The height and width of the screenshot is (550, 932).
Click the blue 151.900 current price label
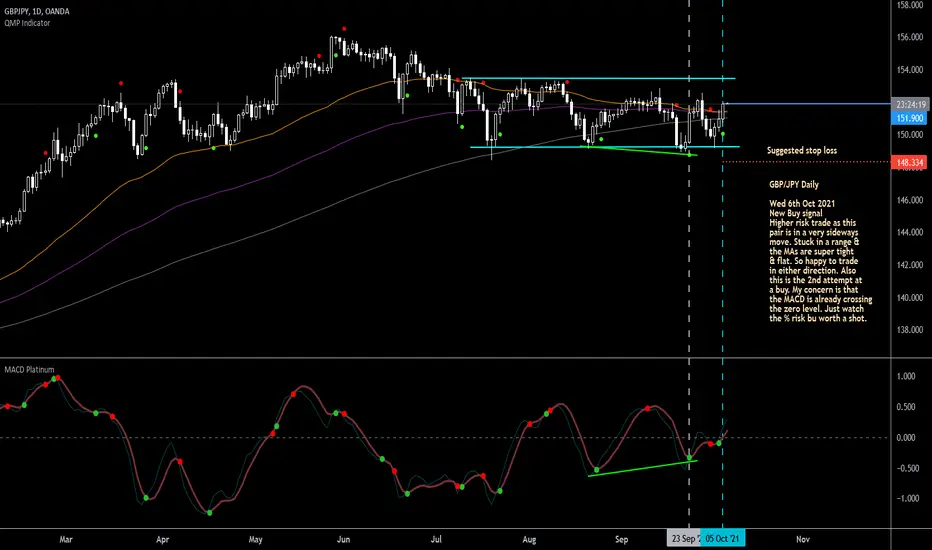[x=909, y=118]
